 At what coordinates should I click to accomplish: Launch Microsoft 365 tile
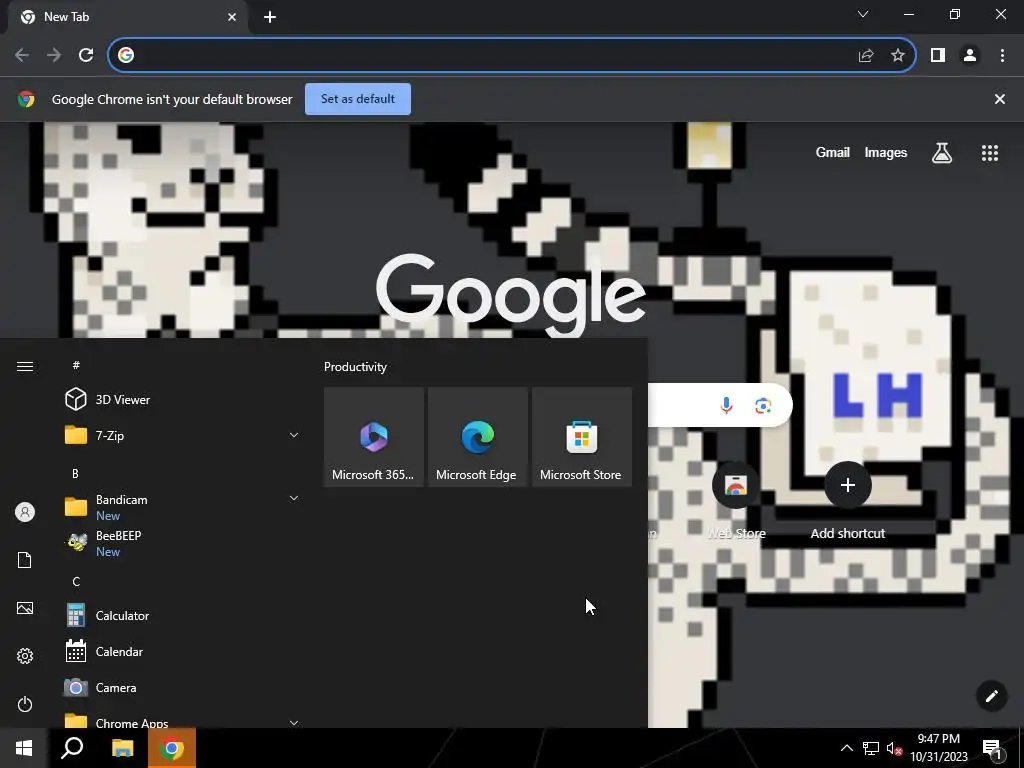click(374, 437)
